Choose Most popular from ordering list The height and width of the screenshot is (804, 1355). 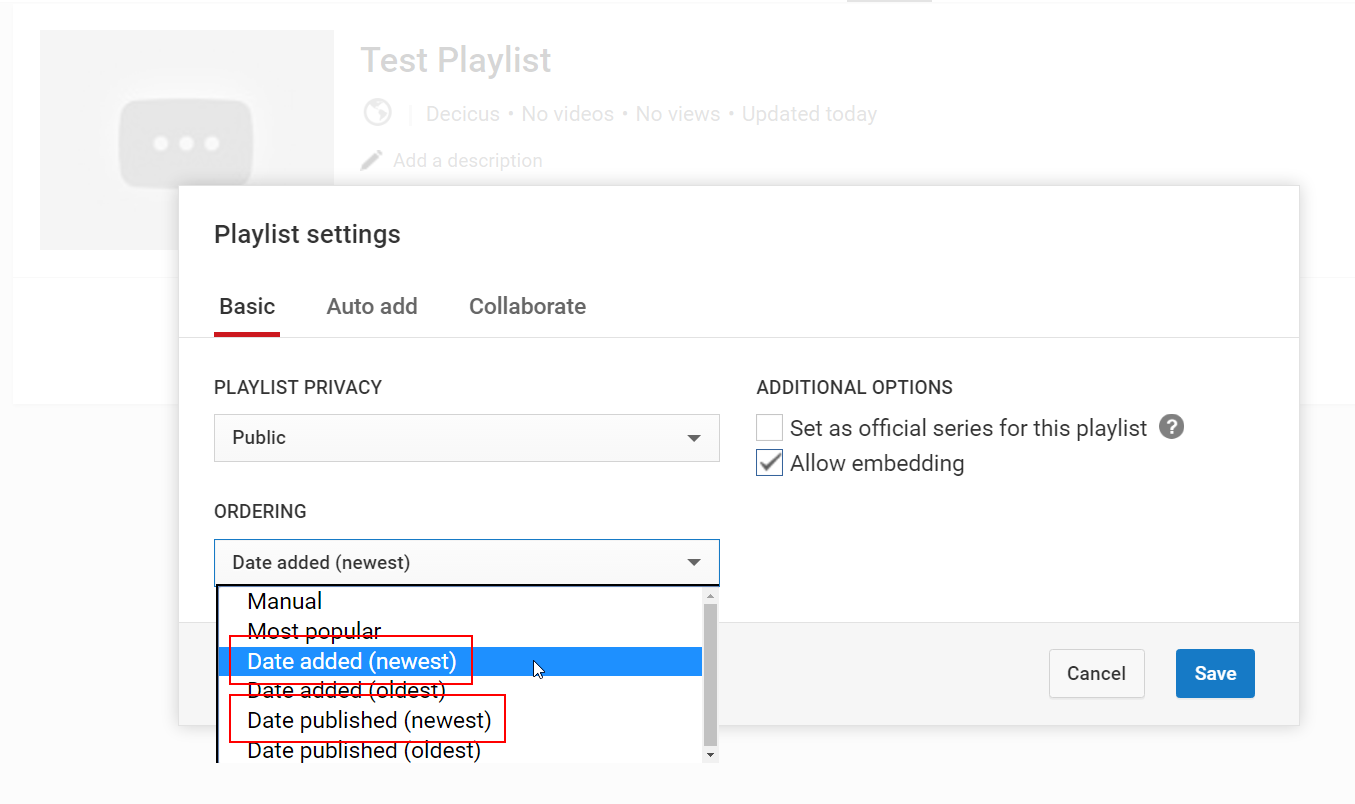coord(314,631)
